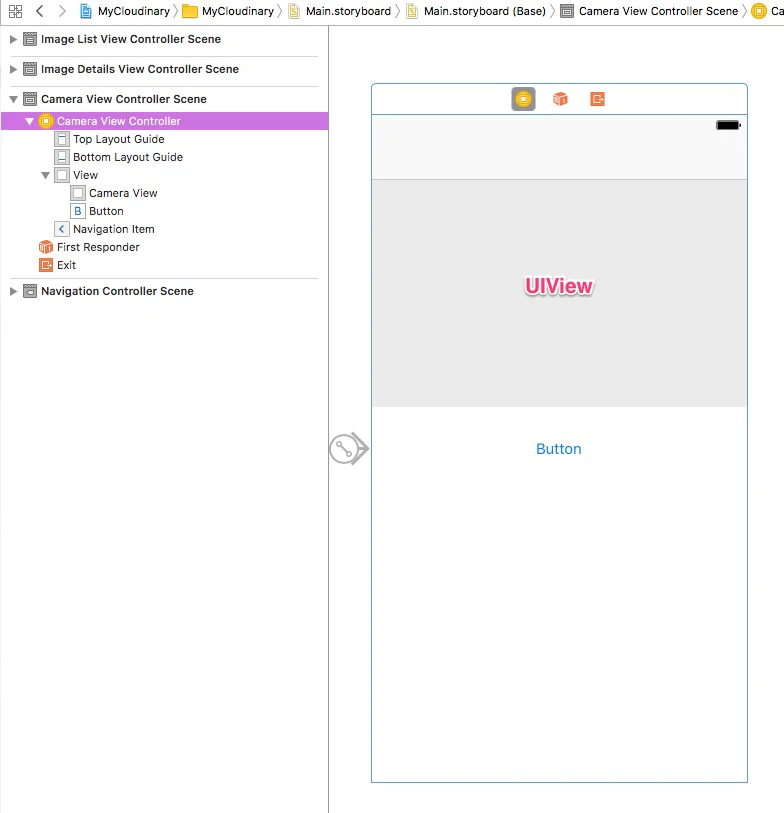Click the segue arrow icon left of scene
The height and width of the screenshot is (813, 784).
(349, 448)
